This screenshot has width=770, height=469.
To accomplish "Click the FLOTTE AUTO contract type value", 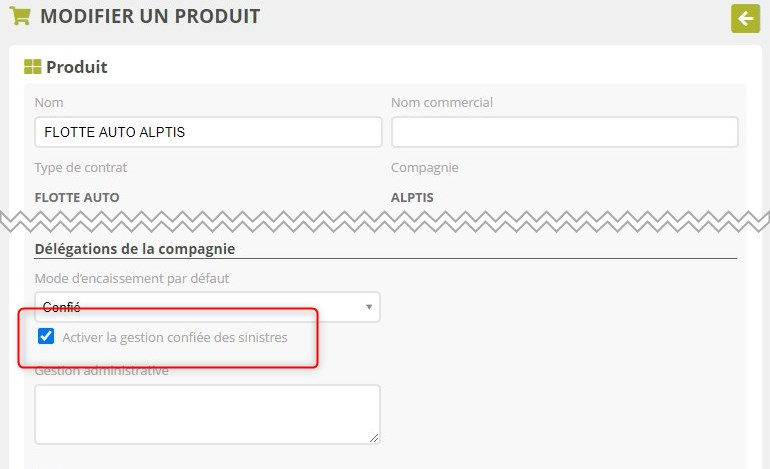I will pyautogui.click(x=77, y=197).
